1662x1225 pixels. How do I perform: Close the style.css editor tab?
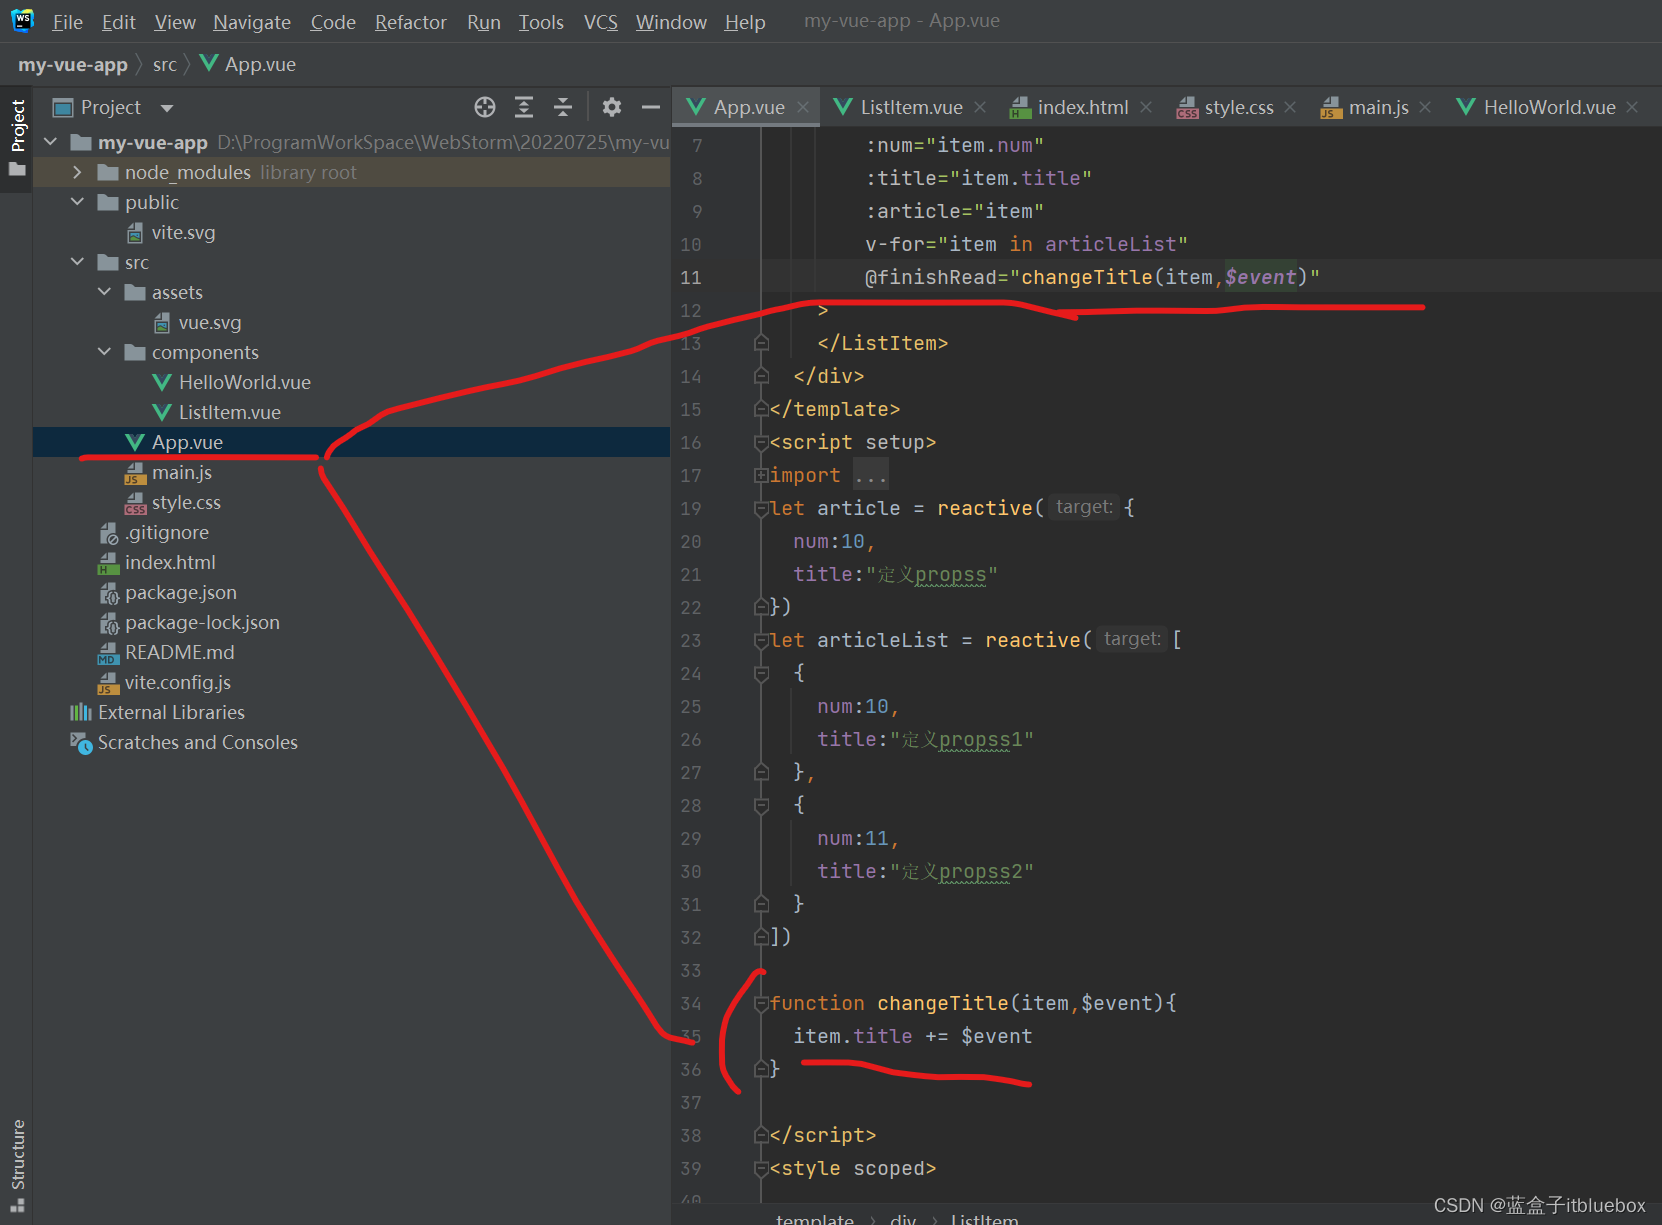point(1290,107)
